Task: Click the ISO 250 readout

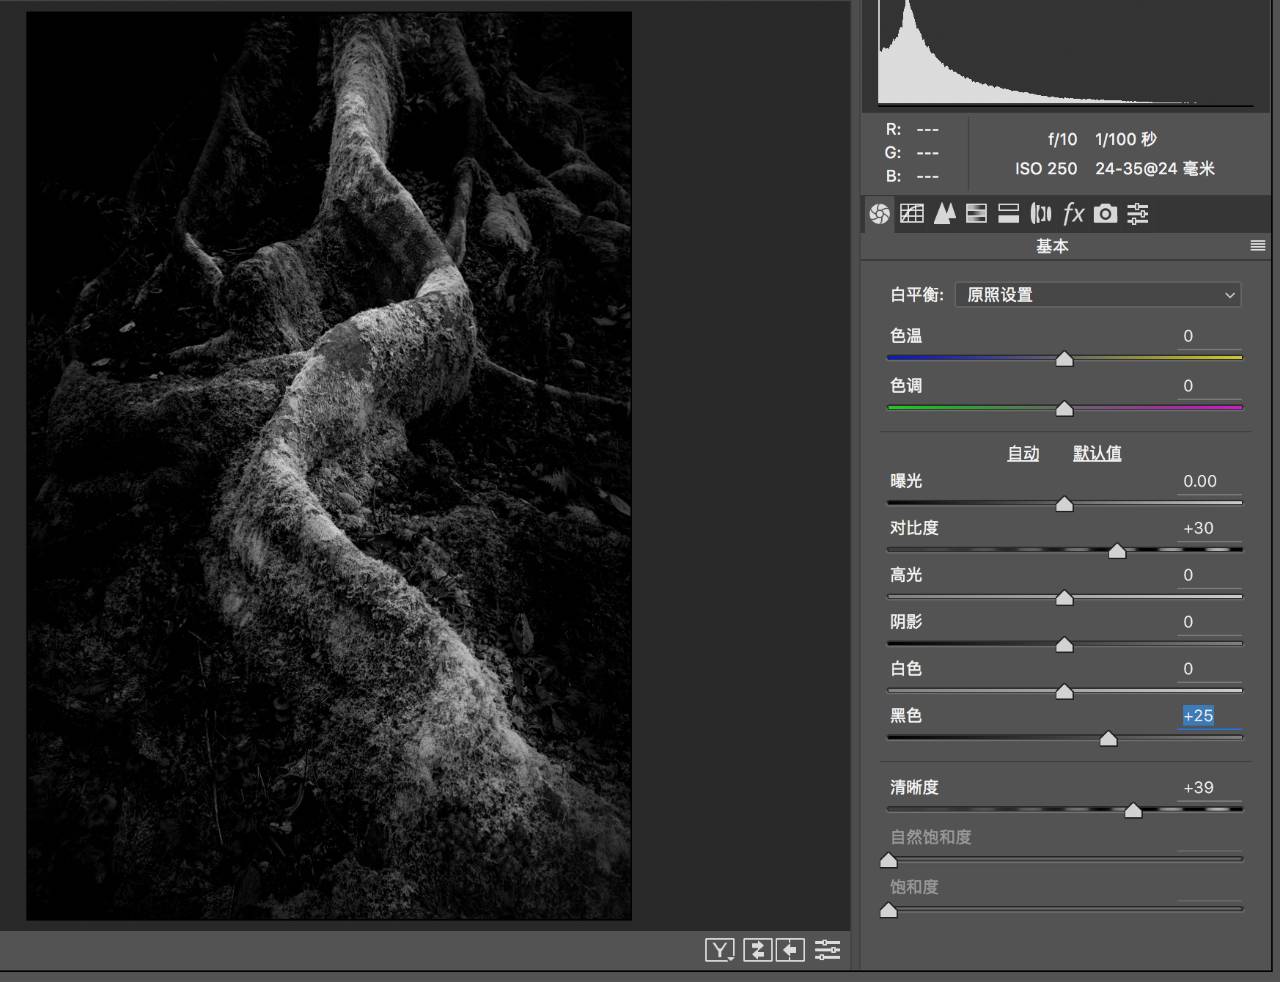Action: pyautogui.click(x=1046, y=169)
